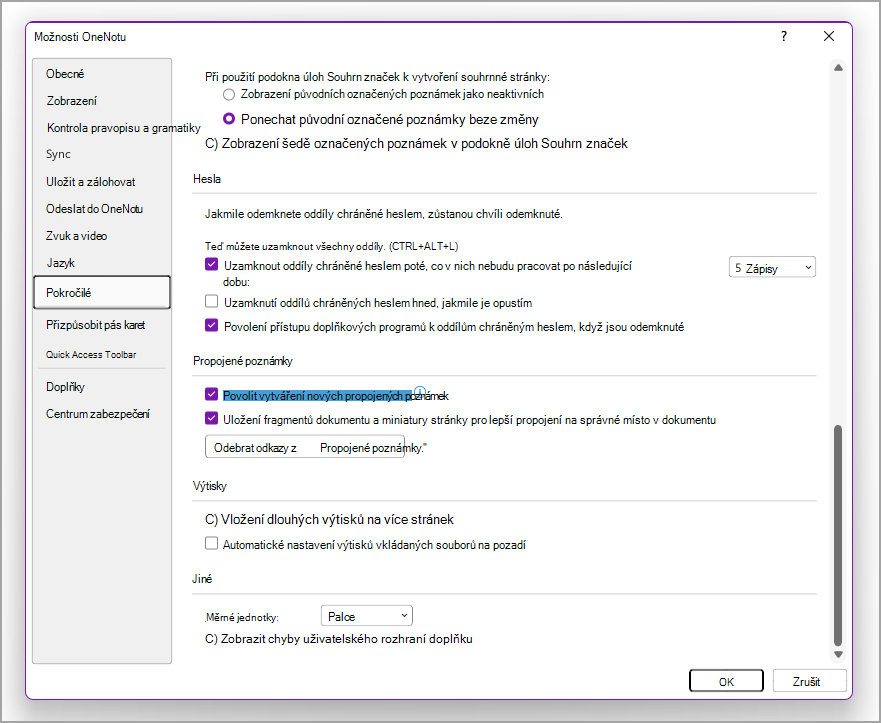Select the Pokročilé category
Screen dimensions: 881x723
102,293
